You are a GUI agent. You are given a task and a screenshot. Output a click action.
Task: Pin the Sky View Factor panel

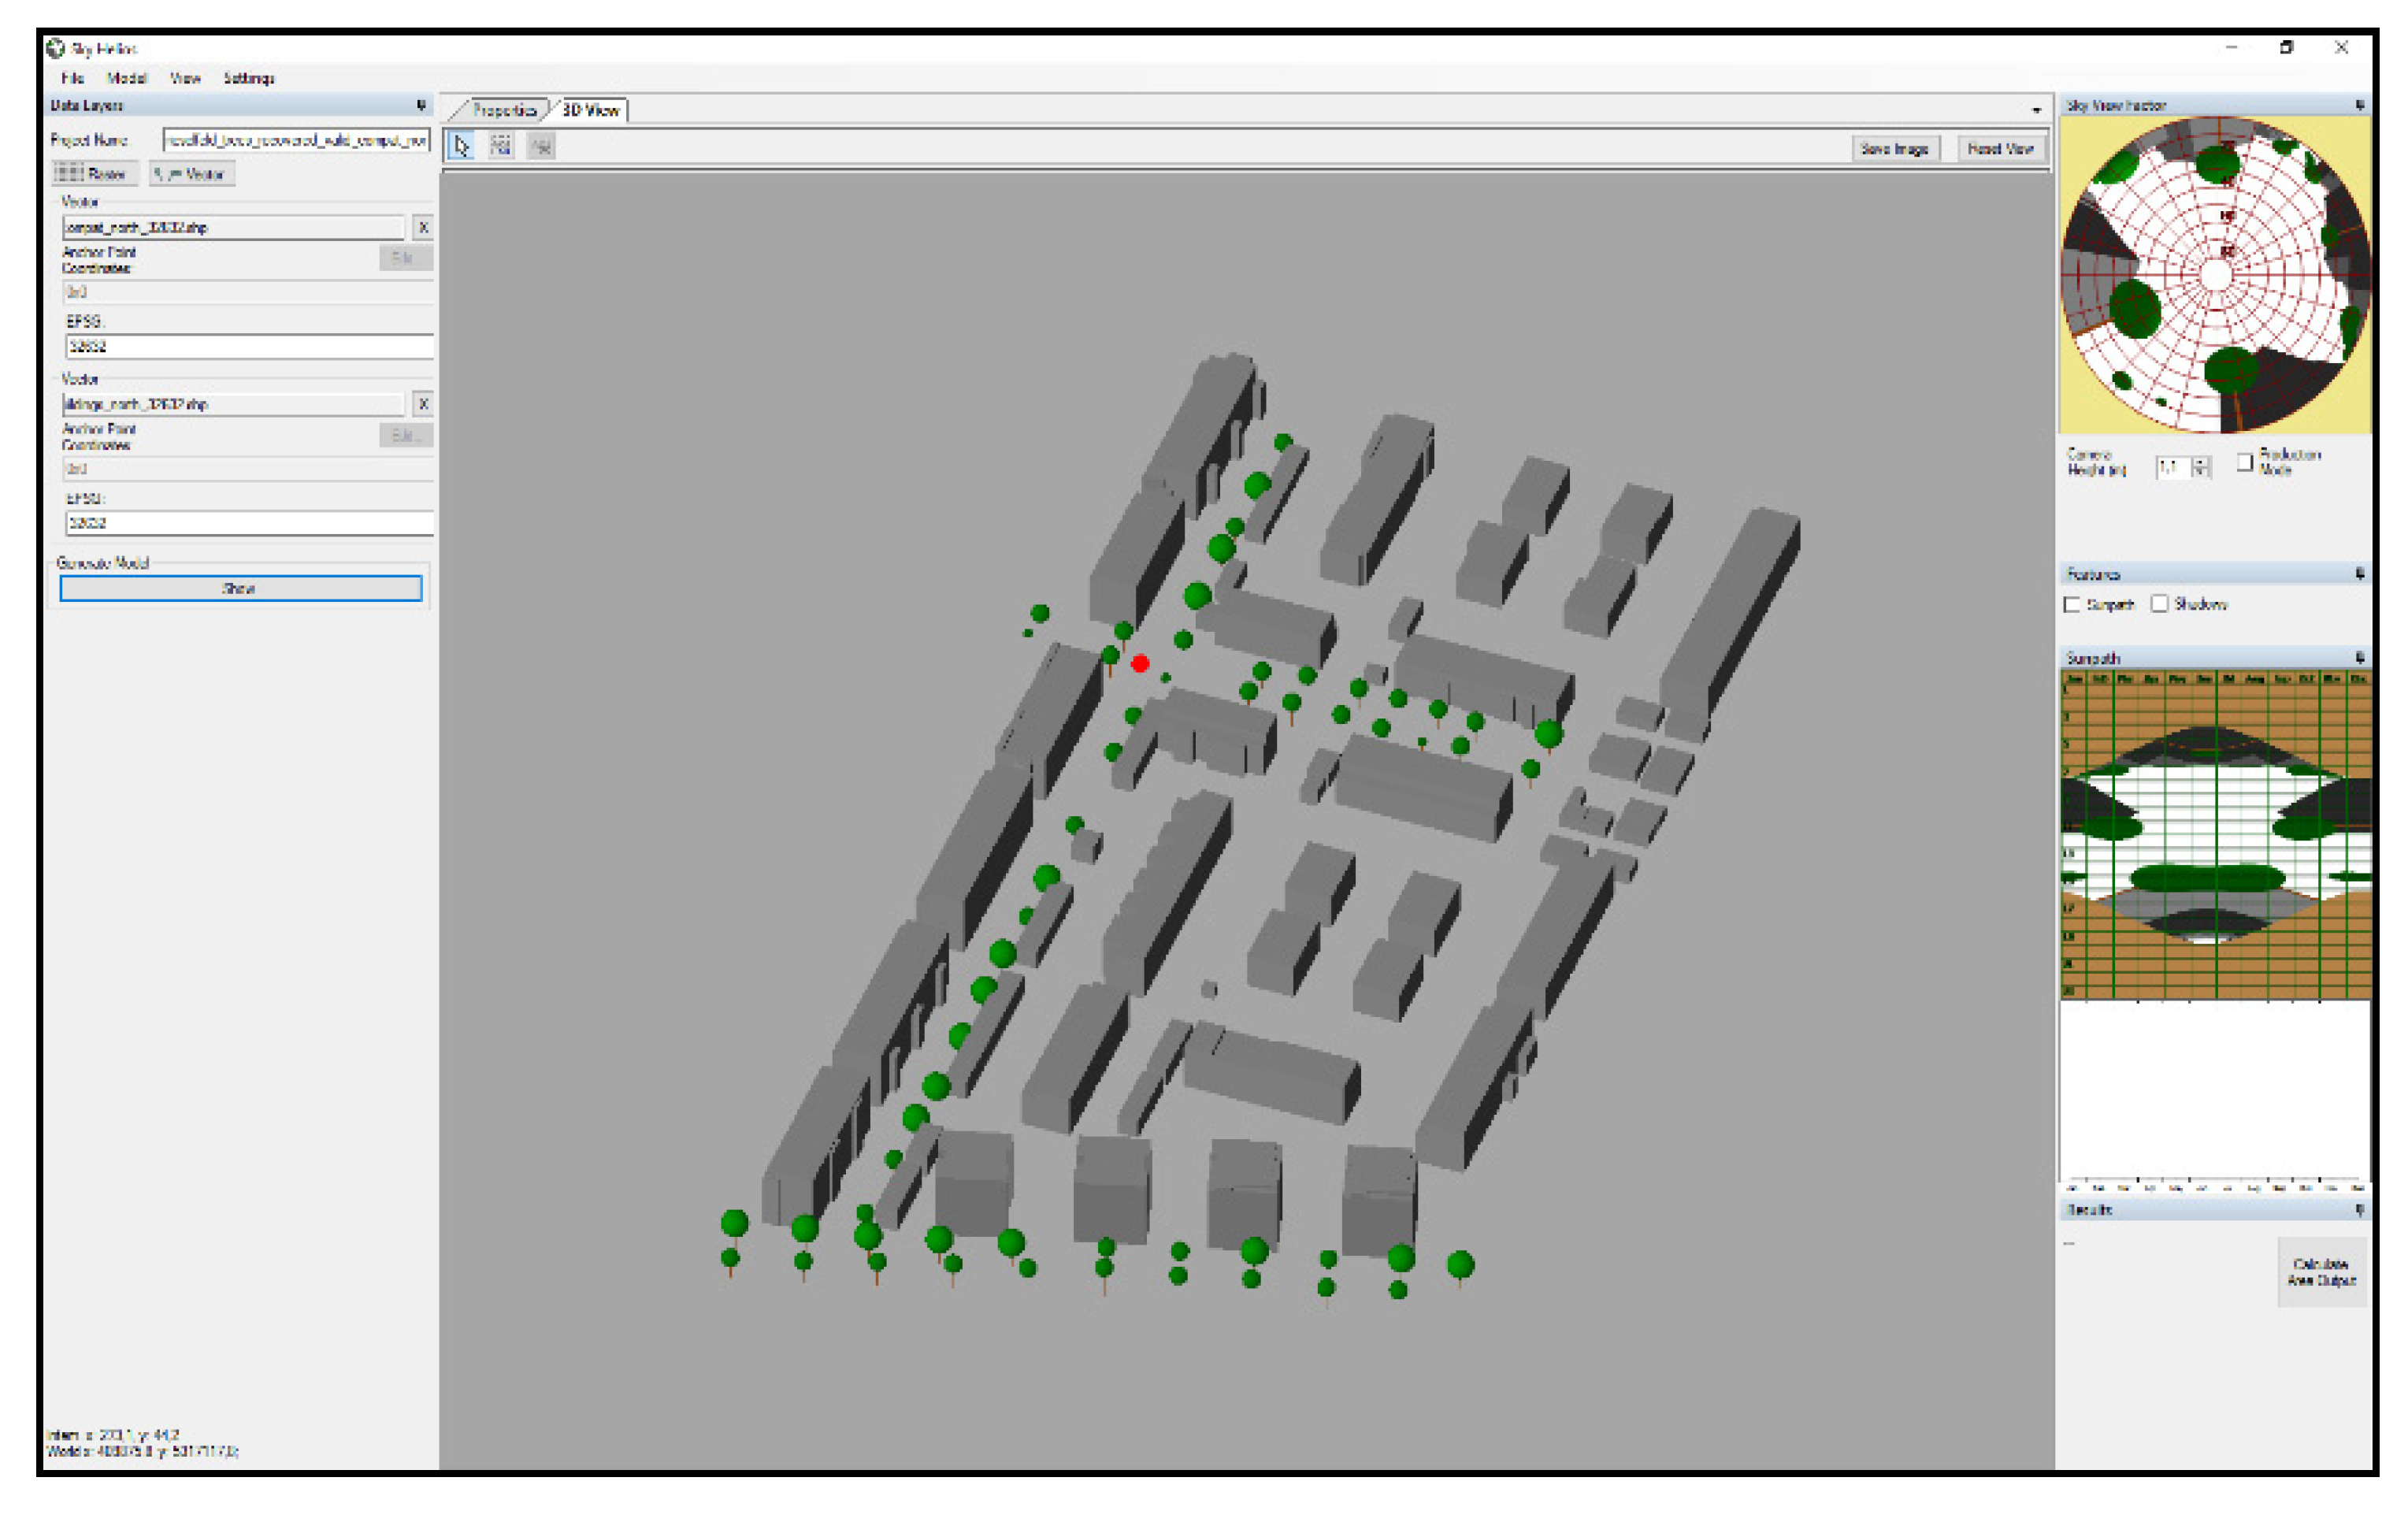click(2360, 105)
